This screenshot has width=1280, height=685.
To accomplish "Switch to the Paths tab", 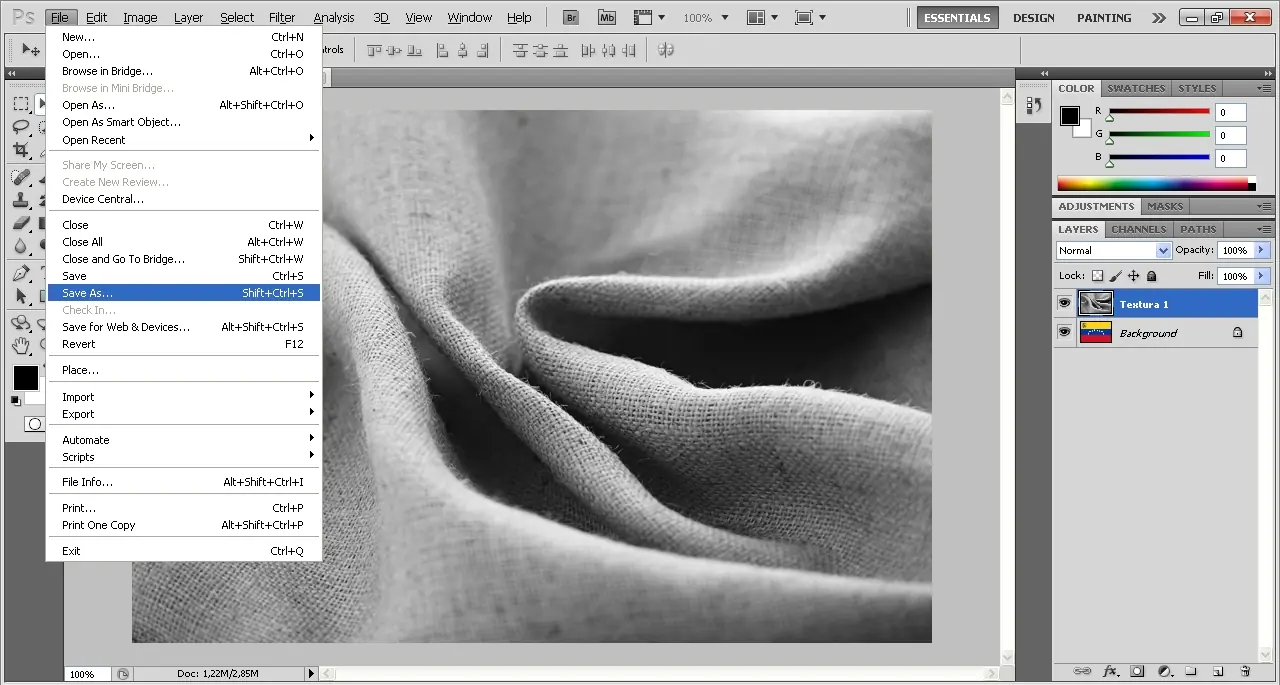I will [x=1198, y=229].
